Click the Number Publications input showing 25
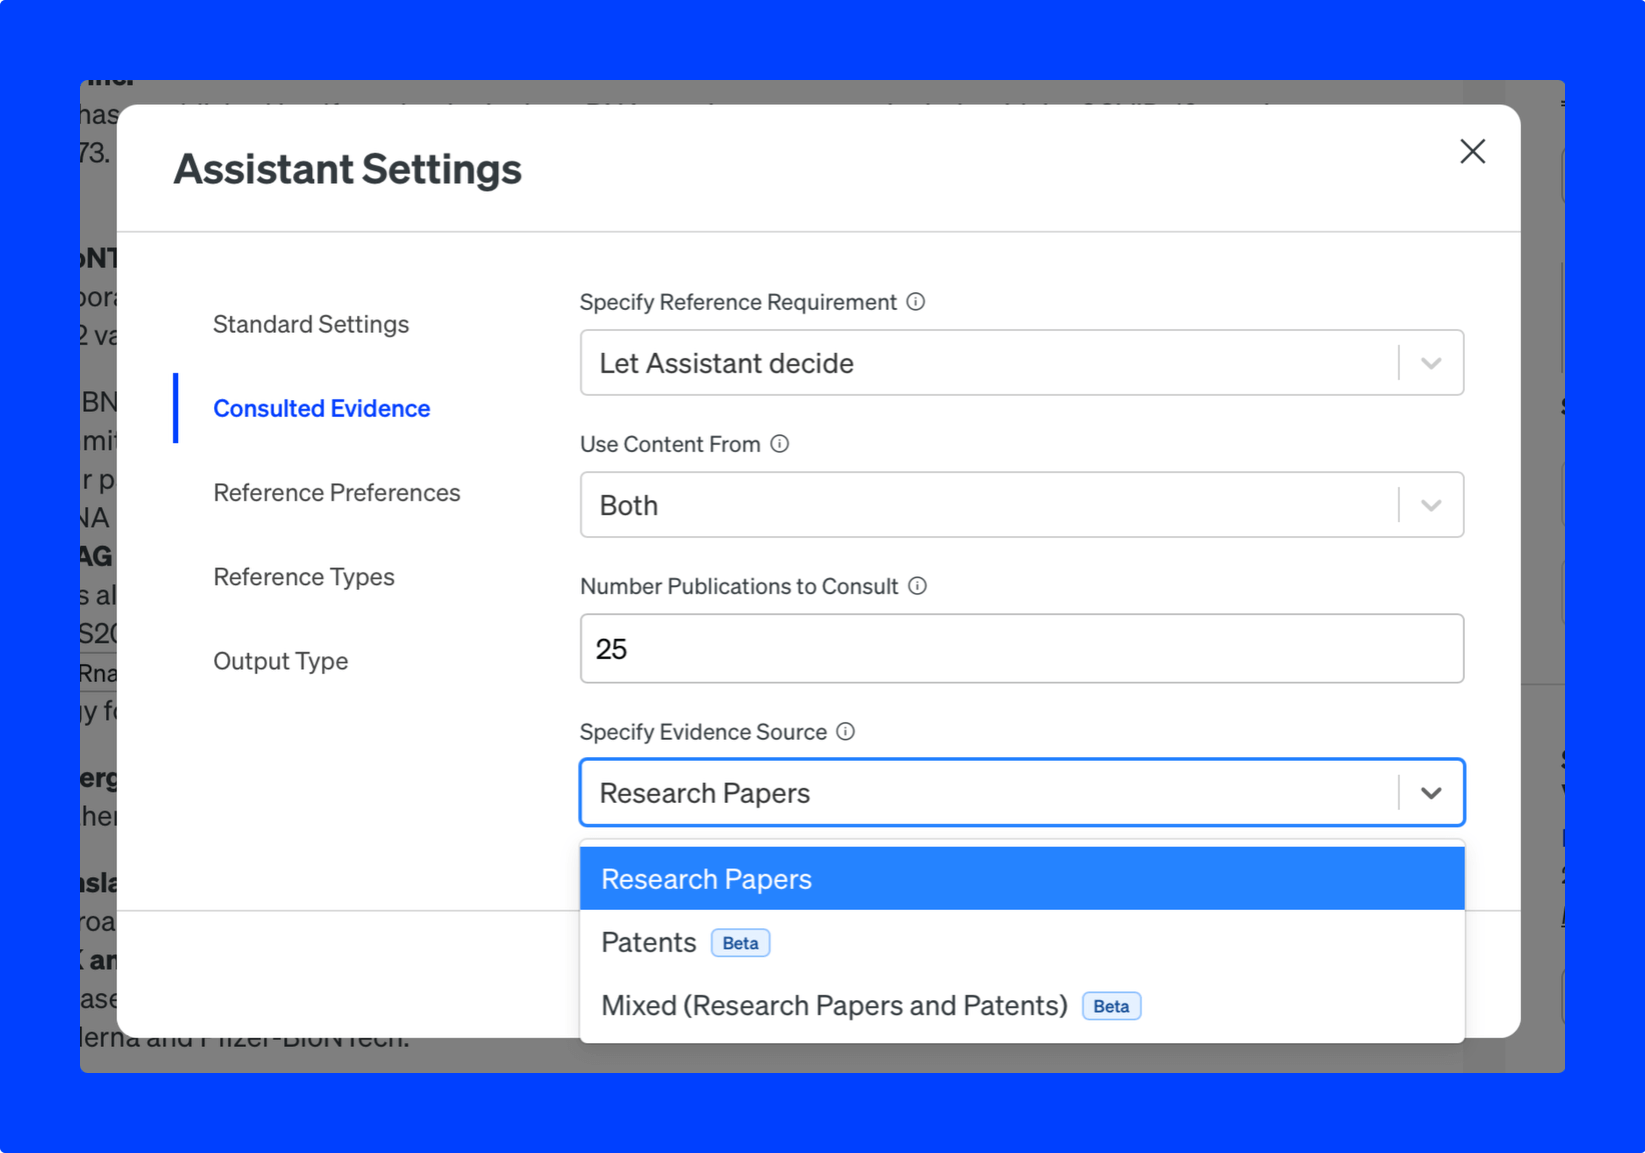Image resolution: width=1645 pixels, height=1153 pixels. [x=1021, y=649]
